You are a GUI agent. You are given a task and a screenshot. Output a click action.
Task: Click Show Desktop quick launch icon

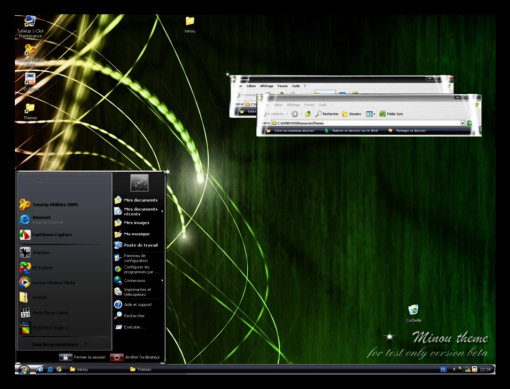[x=41, y=369]
